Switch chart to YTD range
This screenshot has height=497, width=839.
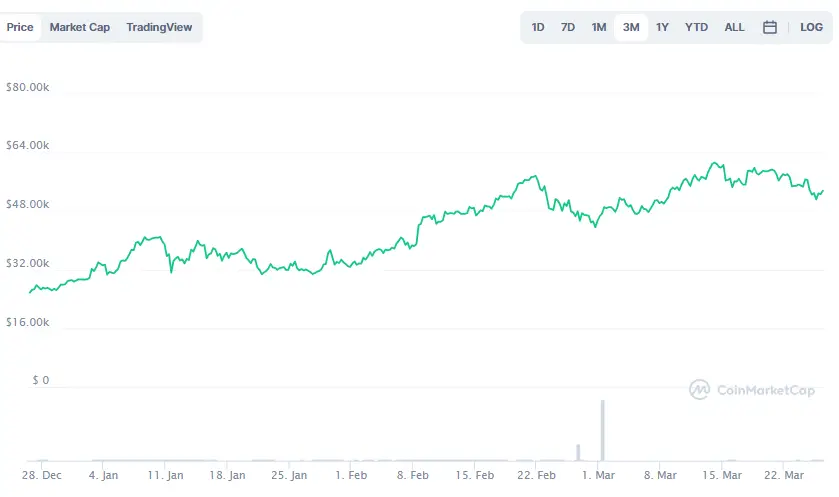[x=696, y=27]
